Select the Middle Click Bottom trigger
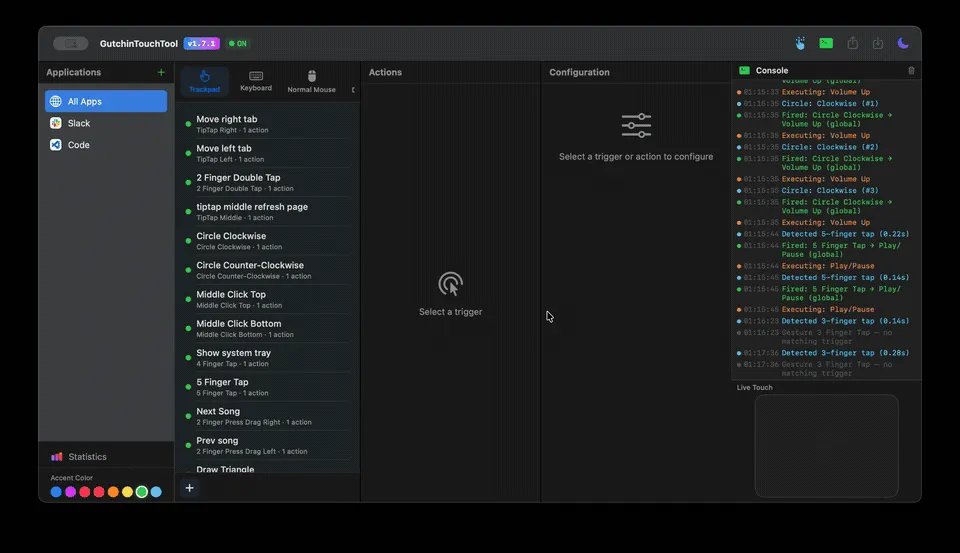The height and width of the screenshot is (553, 960). click(268, 328)
